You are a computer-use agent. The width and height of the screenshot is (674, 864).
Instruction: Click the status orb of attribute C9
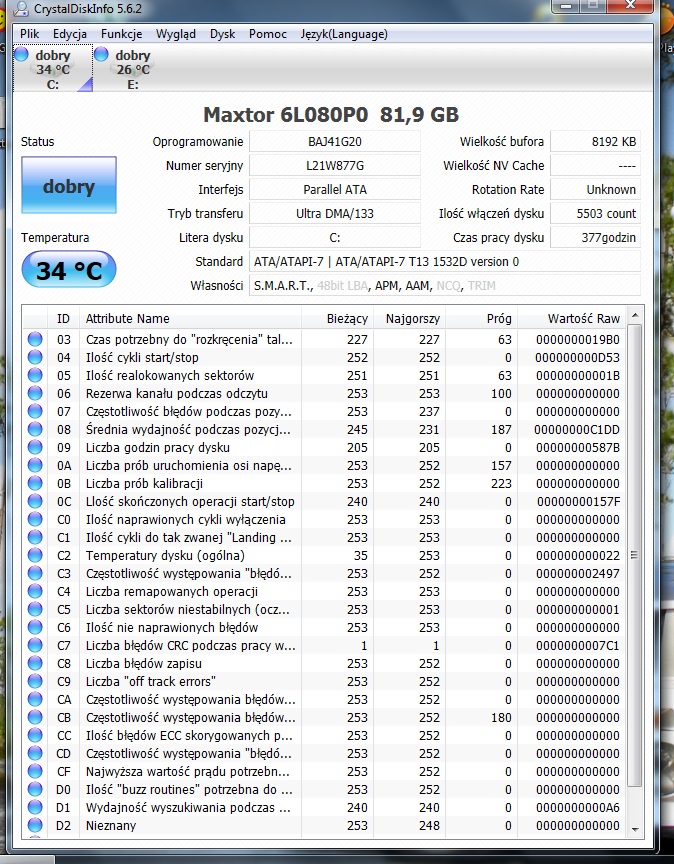click(x=35, y=681)
